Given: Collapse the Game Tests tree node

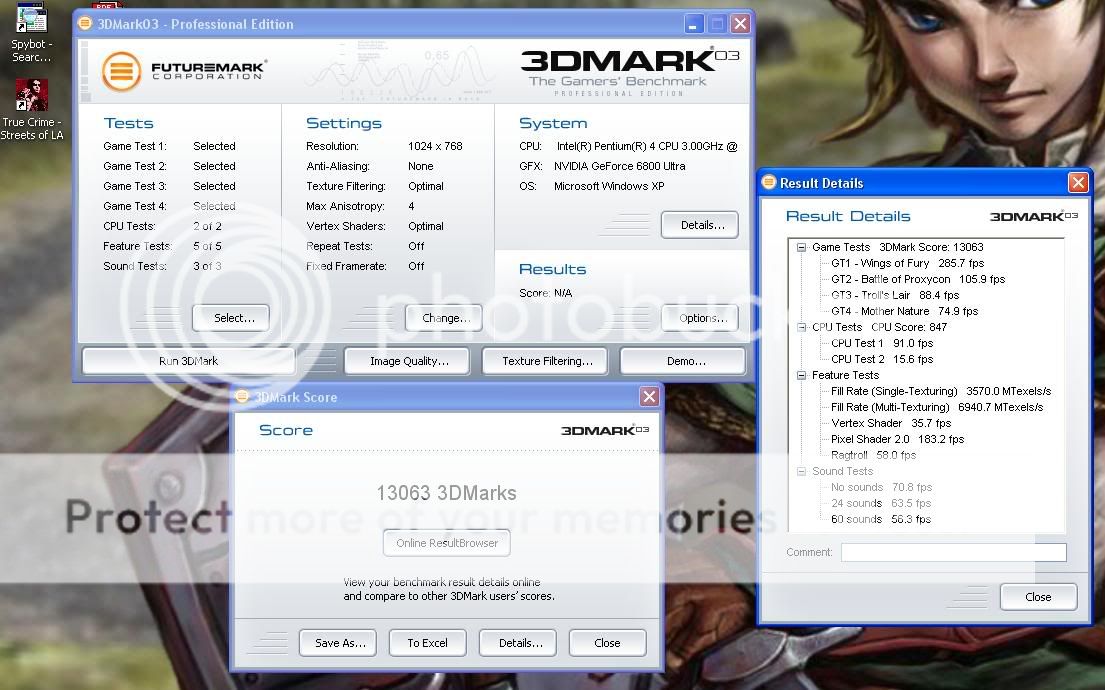Looking at the screenshot, I should (802, 247).
